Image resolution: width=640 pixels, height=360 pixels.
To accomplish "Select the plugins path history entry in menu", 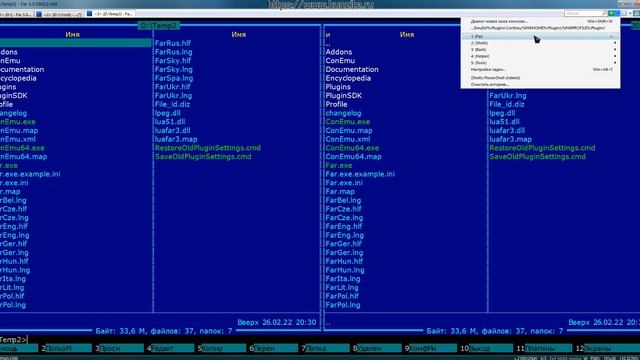I will pos(540,28).
